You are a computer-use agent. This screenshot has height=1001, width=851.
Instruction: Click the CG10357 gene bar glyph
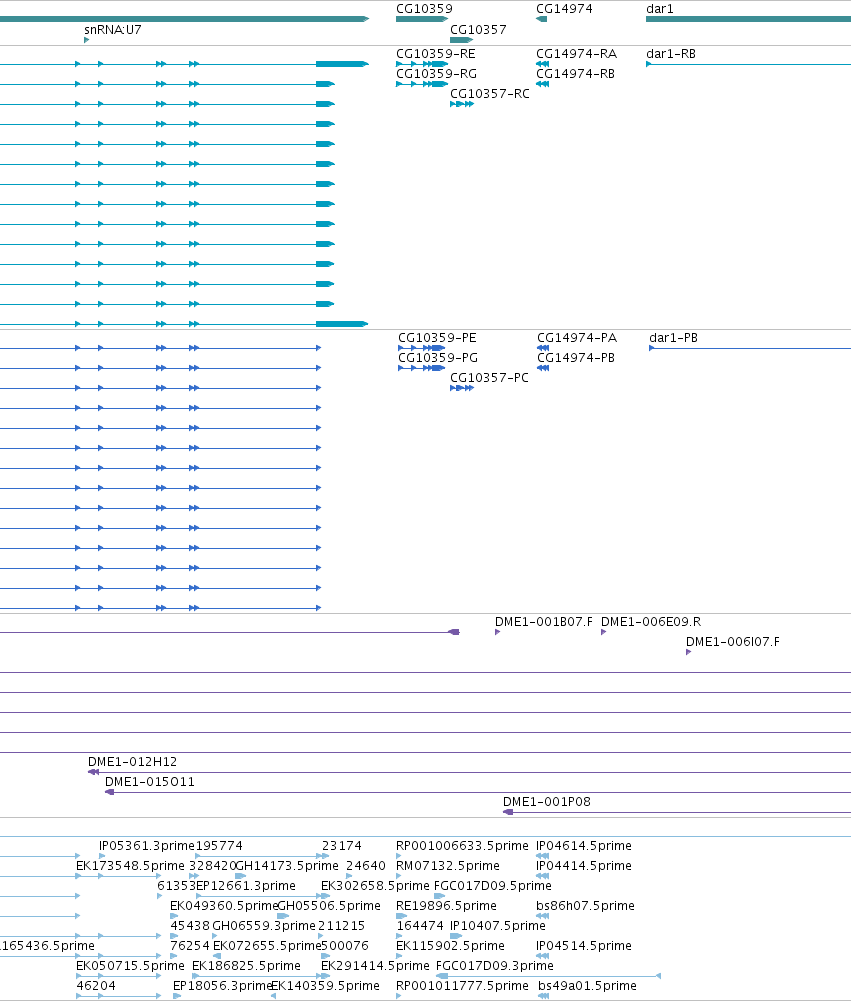tap(461, 40)
